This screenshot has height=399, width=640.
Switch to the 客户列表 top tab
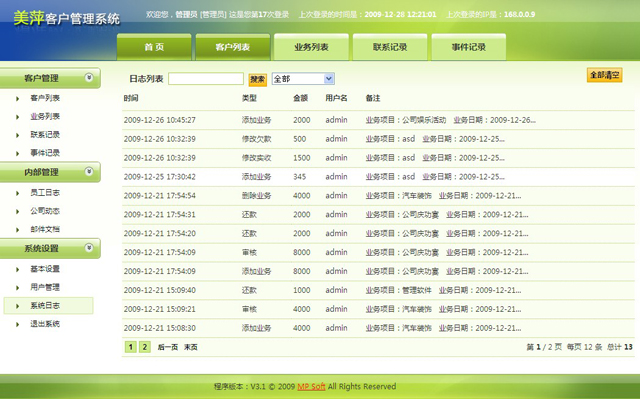click(x=233, y=47)
